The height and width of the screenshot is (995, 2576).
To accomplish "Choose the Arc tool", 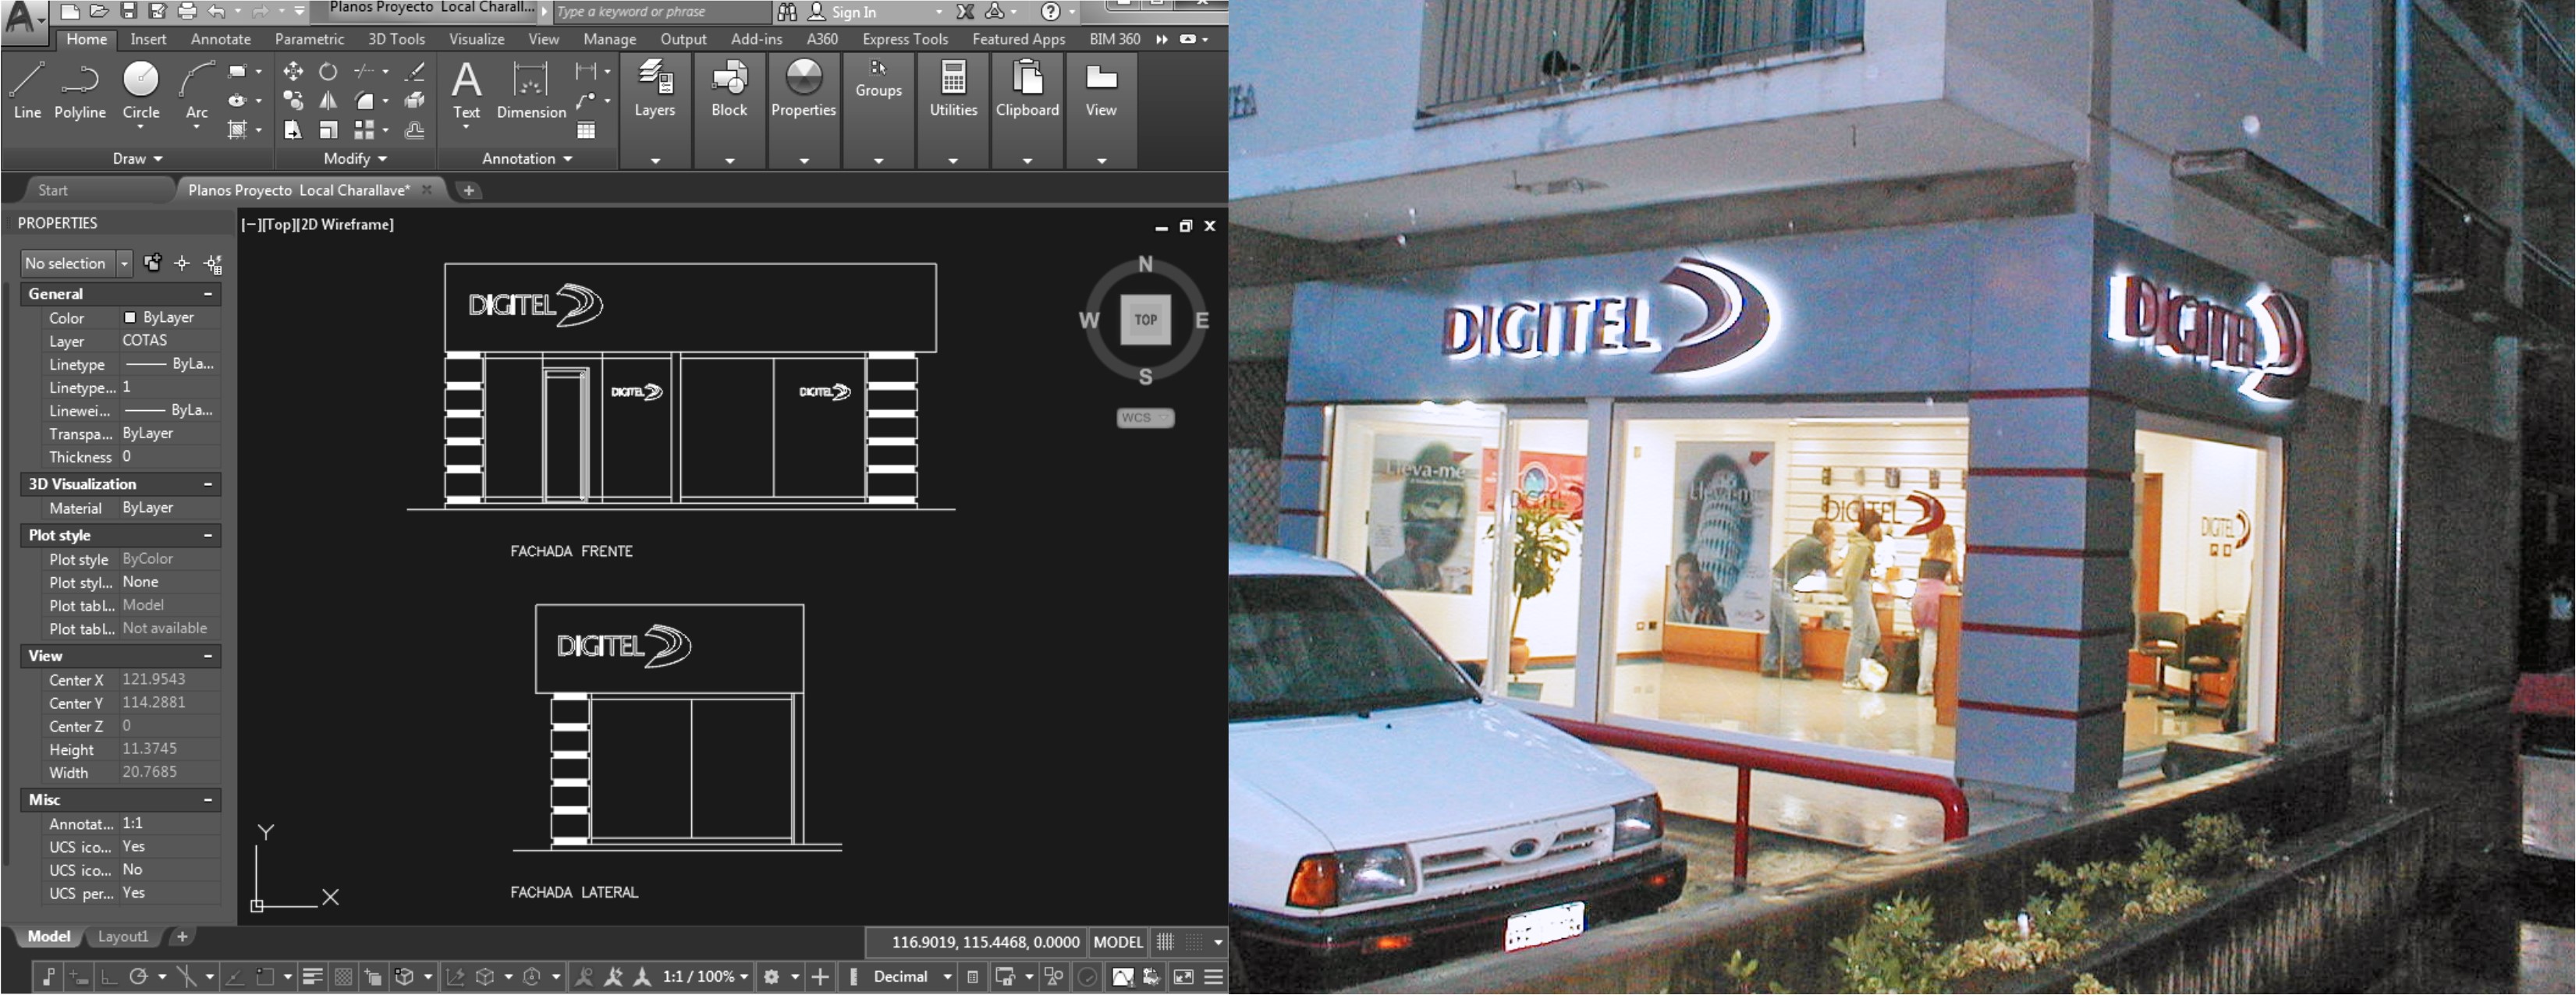I will pyautogui.click(x=196, y=89).
